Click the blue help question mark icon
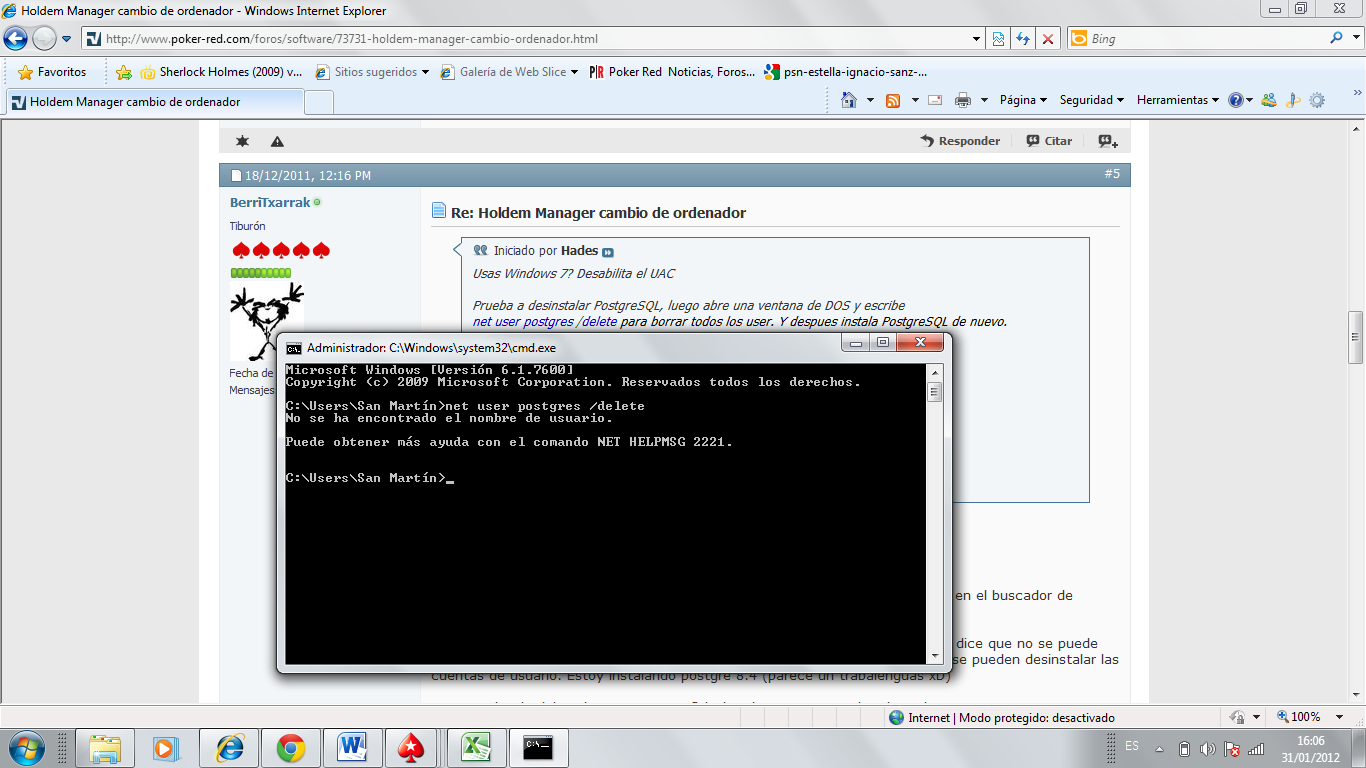This screenshot has width=1366, height=768. pos(1236,100)
